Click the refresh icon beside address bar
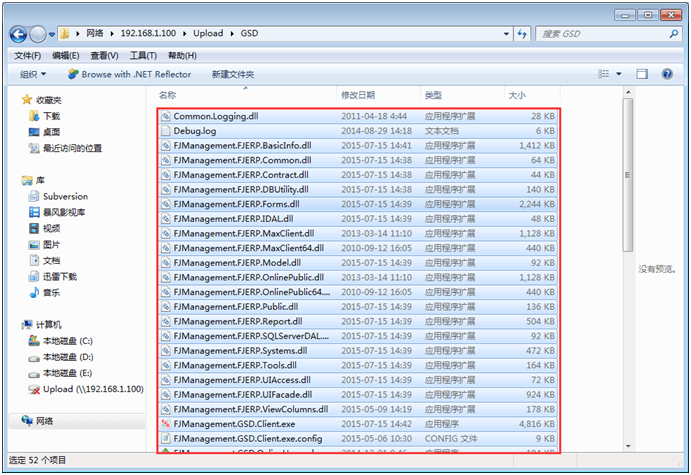This screenshot has width=691, height=475. coord(522,34)
